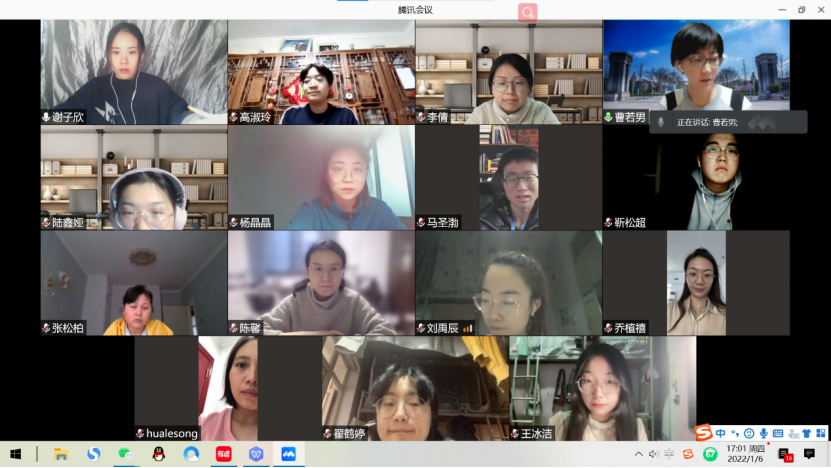Select 谢子欣's video tile
831x468 pixels.
(x=134, y=72)
